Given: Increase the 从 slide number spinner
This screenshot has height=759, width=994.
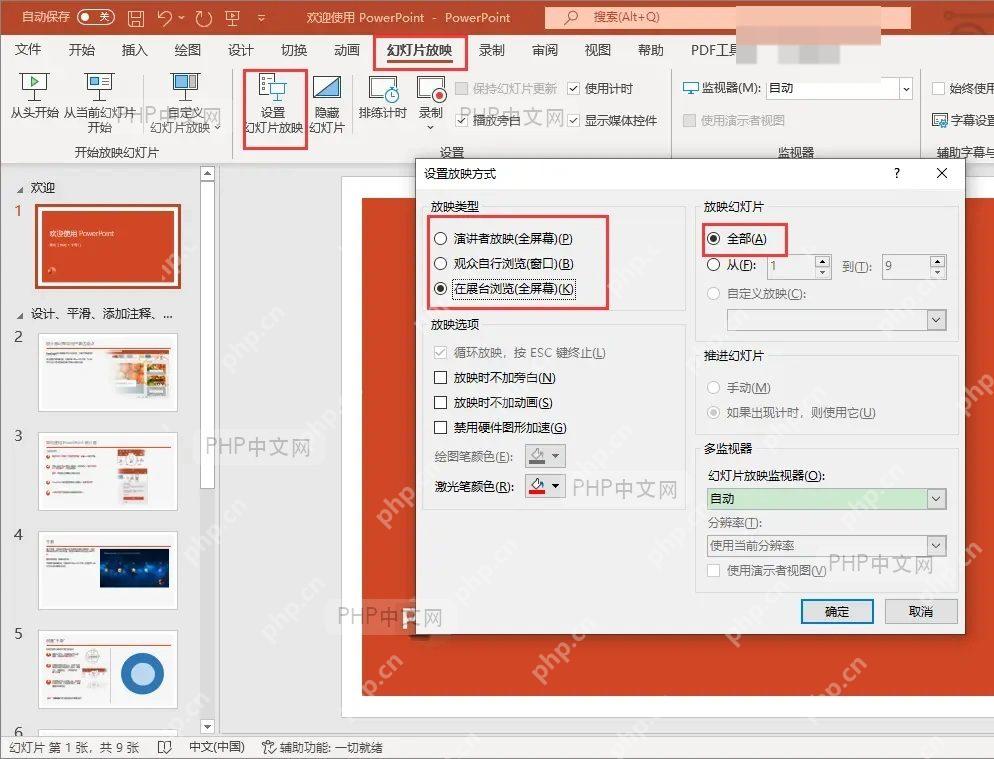Looking at the screenshot, I should (x=822, y=261).
